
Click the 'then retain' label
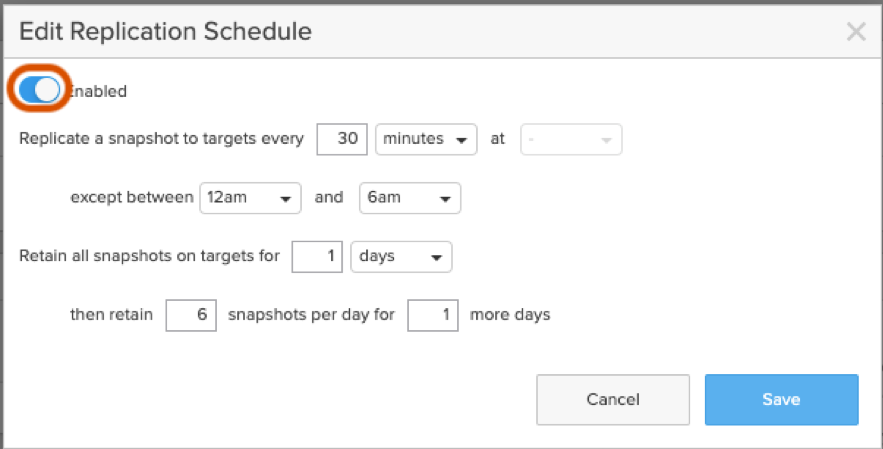111,315
